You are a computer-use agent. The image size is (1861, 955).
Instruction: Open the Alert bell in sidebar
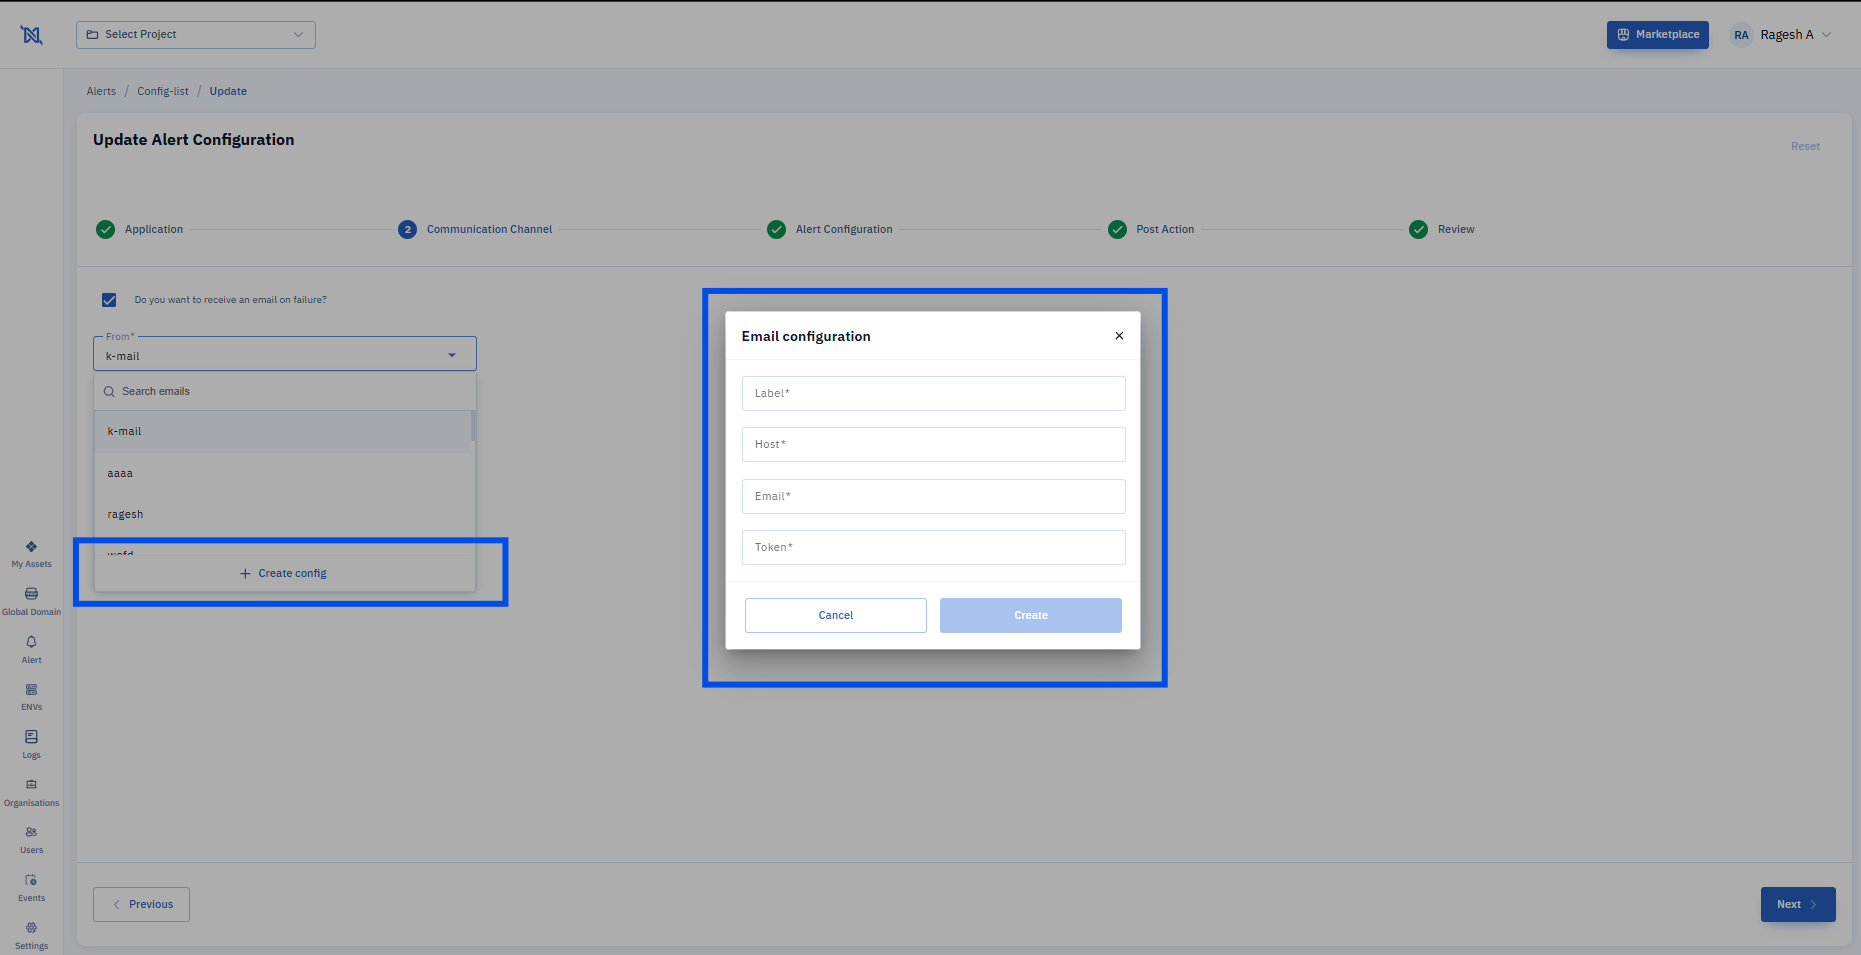pyautogui.click(x=31, y=650)
